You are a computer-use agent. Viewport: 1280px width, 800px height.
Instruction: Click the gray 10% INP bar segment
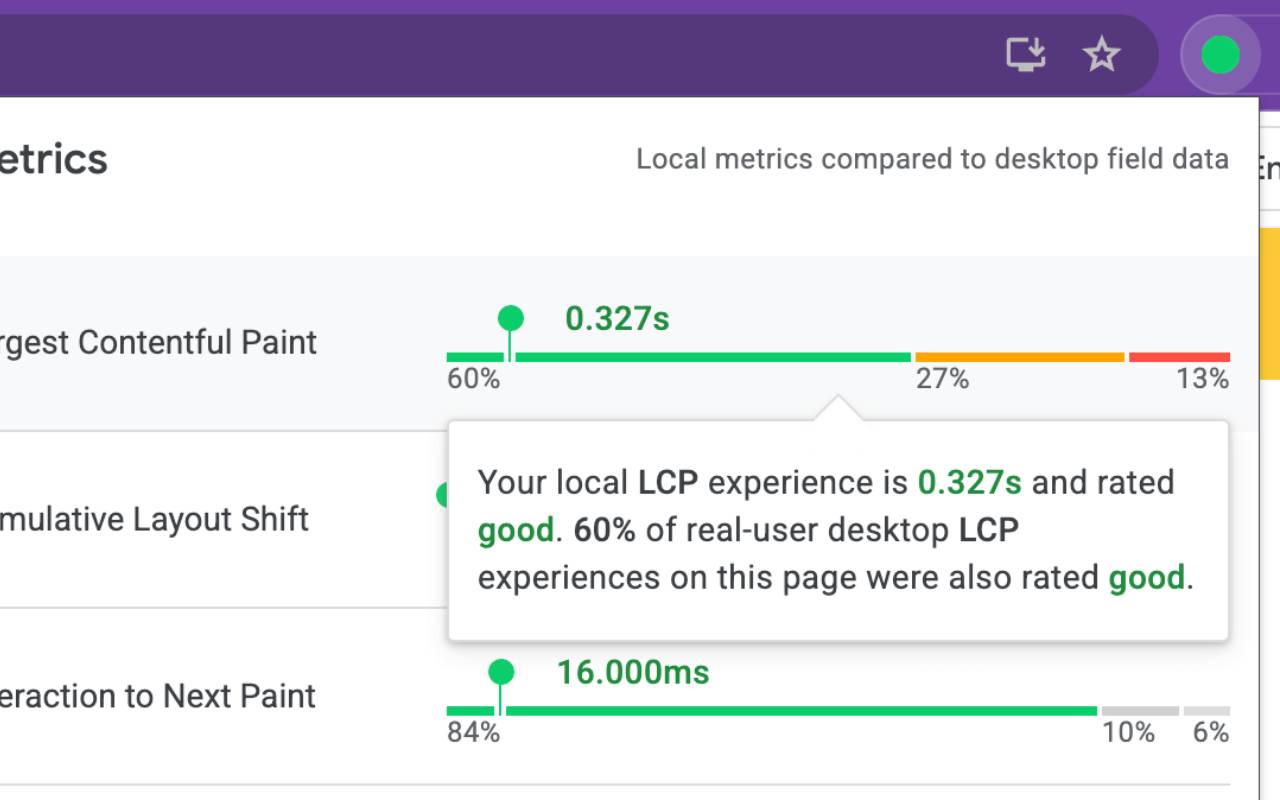point(1140,711)
